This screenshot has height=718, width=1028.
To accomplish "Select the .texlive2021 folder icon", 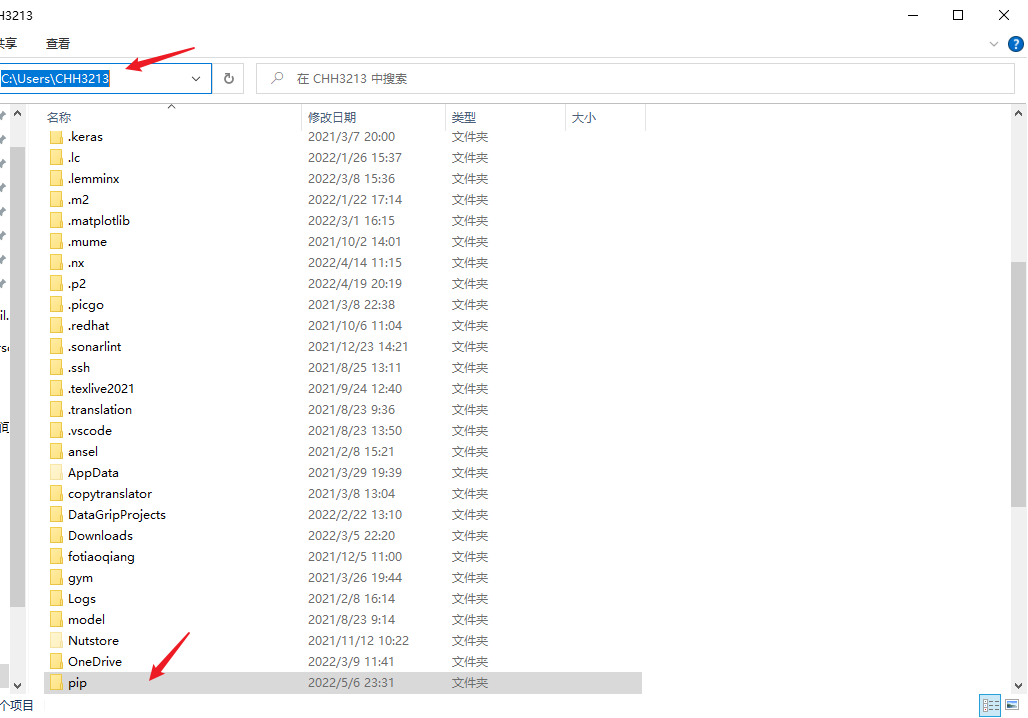I will (x=57, y=389).
